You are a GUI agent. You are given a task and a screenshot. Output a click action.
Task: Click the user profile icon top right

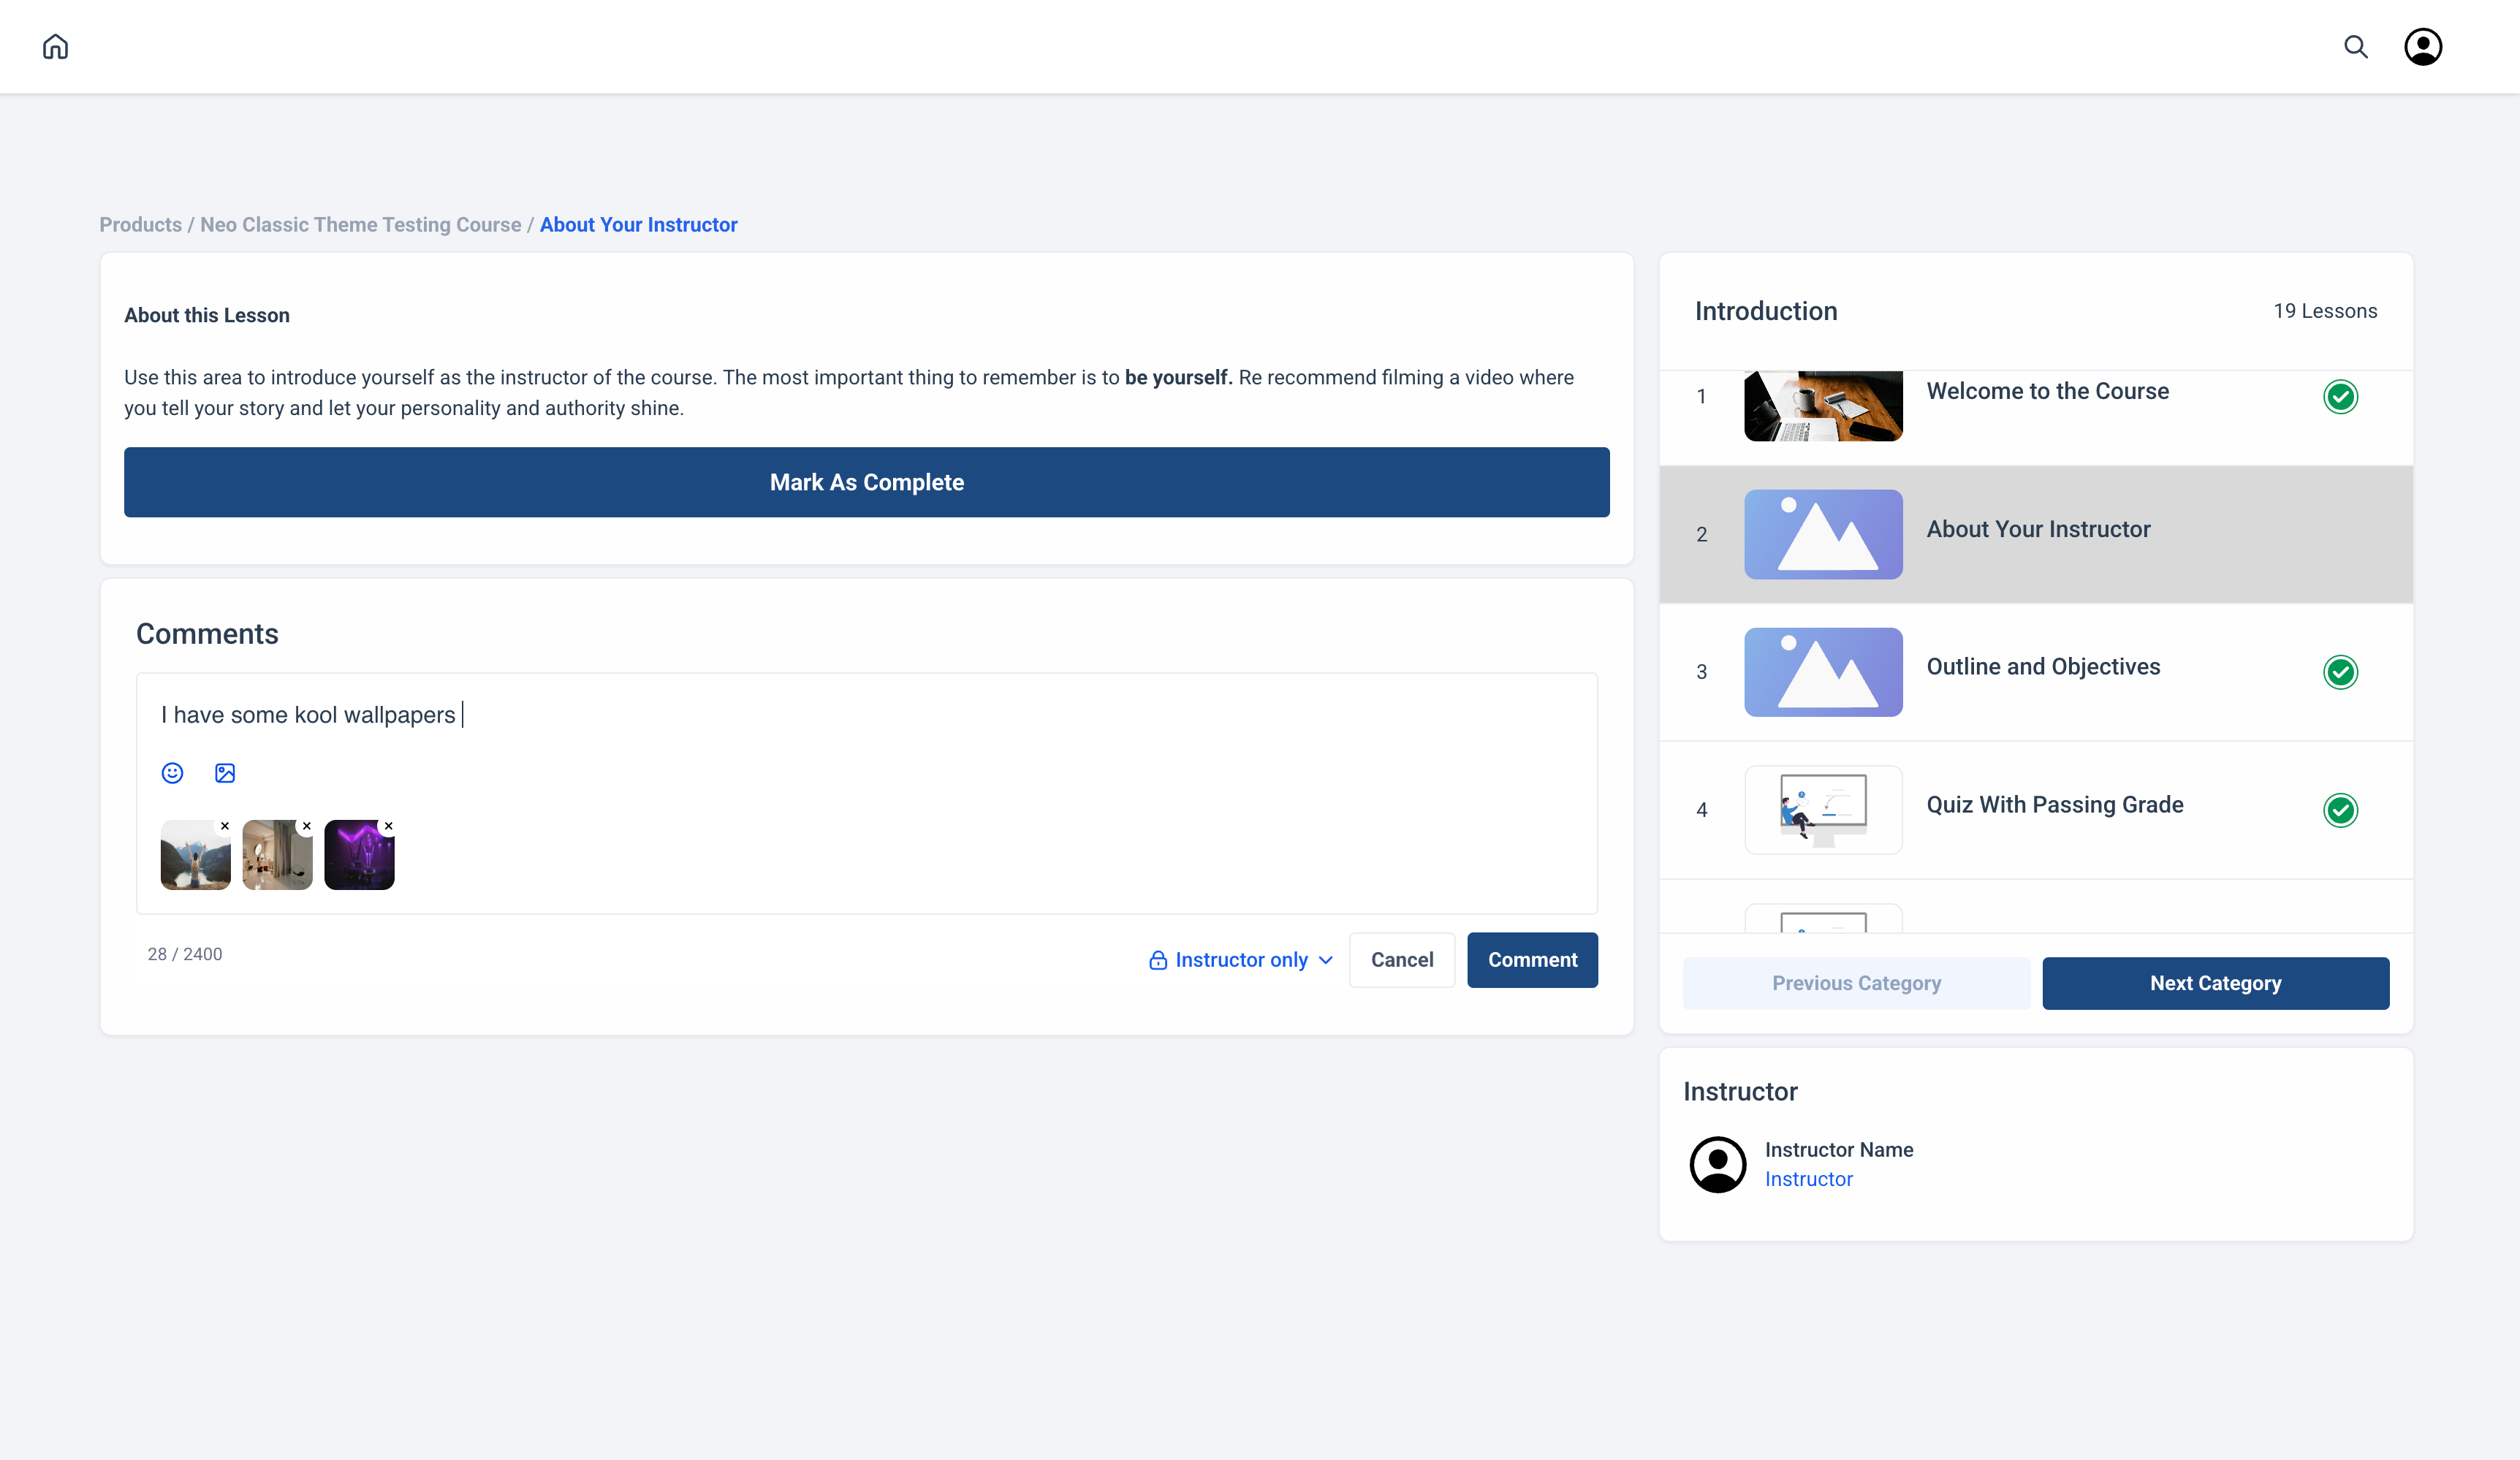click(2423, 47)
